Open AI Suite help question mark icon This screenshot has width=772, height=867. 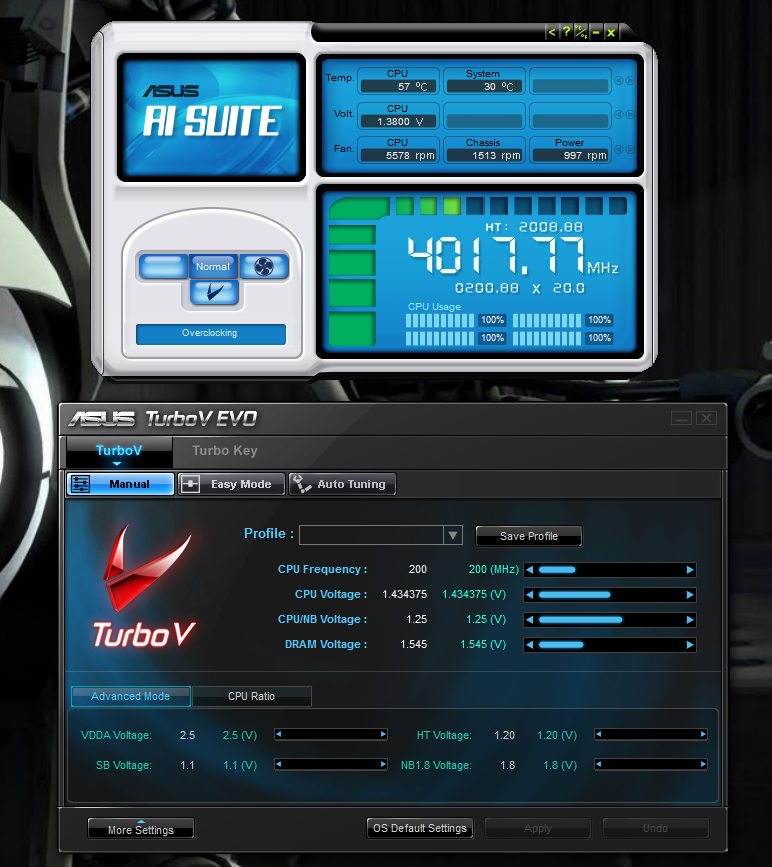point(566,32)
